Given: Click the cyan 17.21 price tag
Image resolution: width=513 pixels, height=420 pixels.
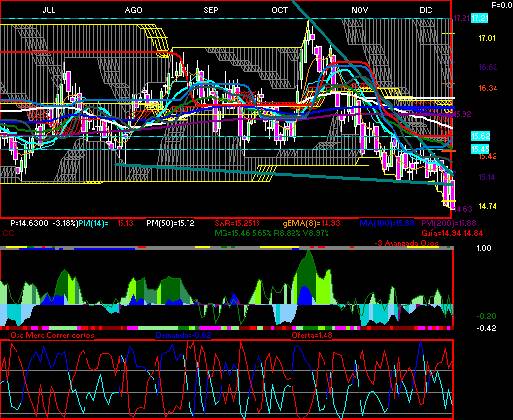Looking at the screenshot, I should pos(480,18).
